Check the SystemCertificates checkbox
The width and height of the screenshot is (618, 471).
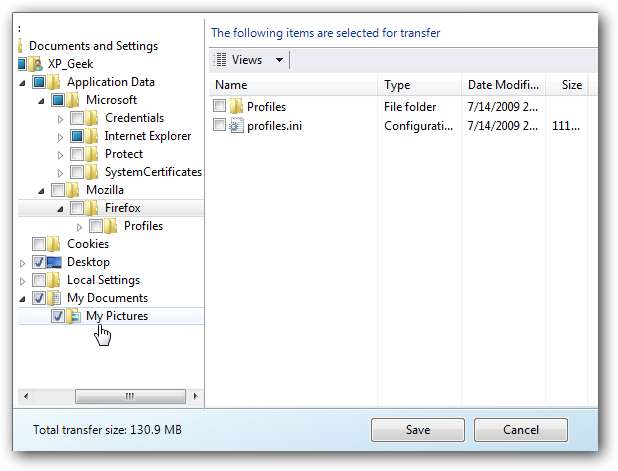(x=77, y=172)
